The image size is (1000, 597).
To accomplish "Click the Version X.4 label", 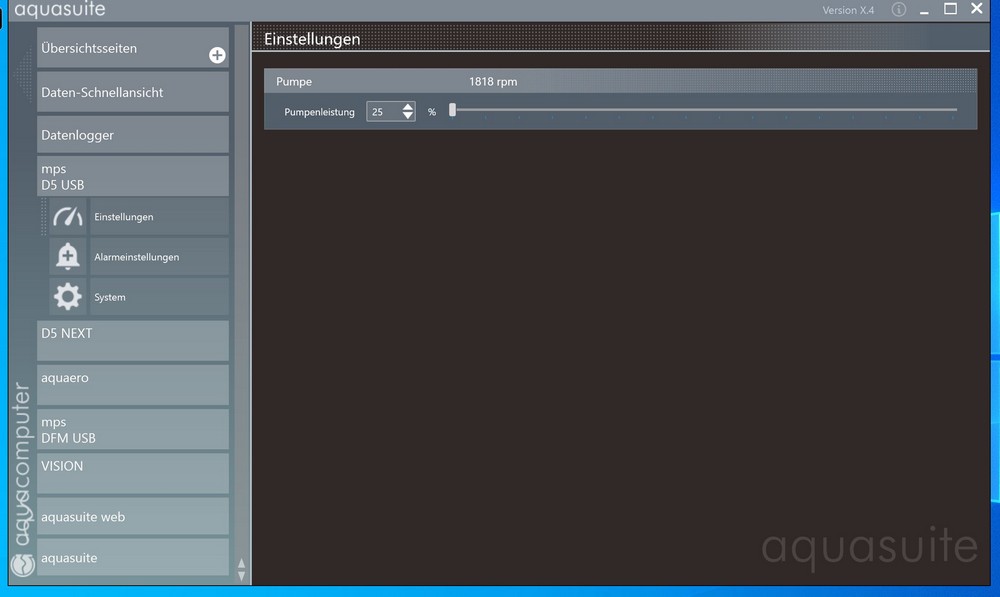I will click(848, 10).
